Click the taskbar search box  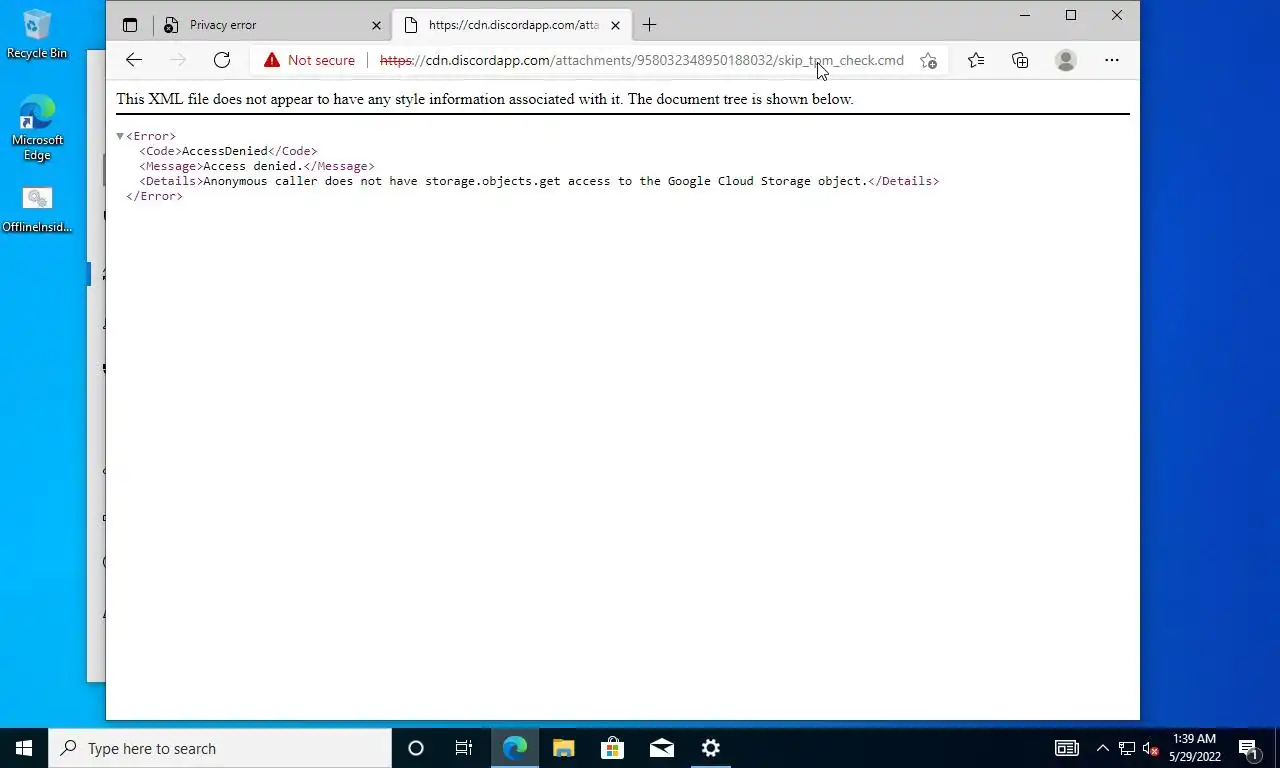click(x=220, y=748)
